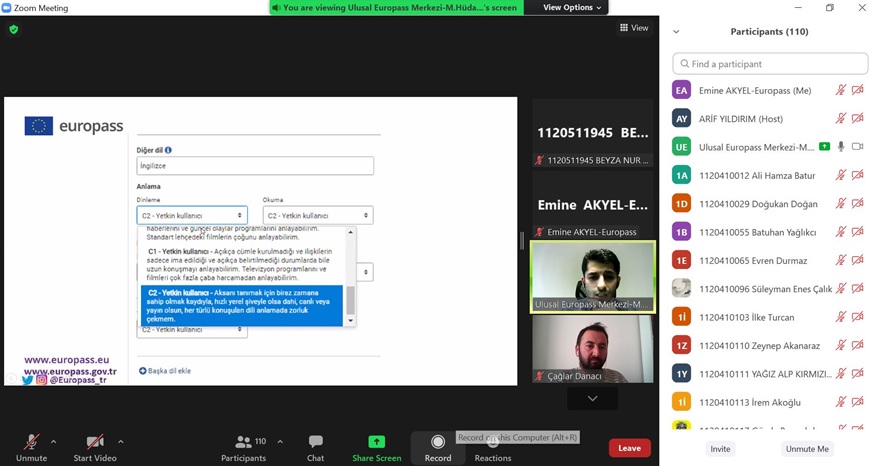Click Invite button in participants panel
869x466 pixels.
720,449
